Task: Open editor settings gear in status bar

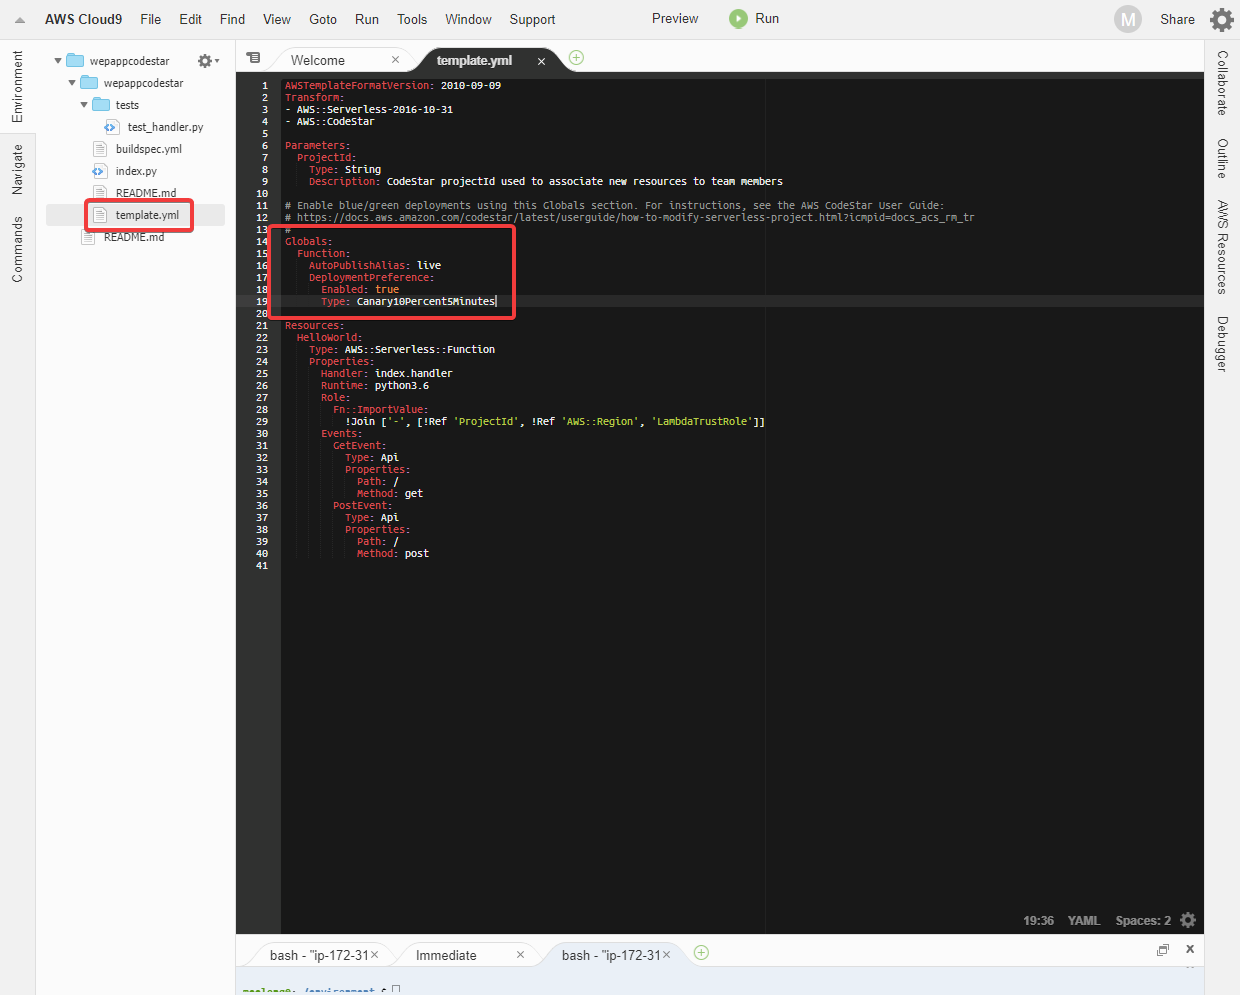Action: pos(1188,920)
